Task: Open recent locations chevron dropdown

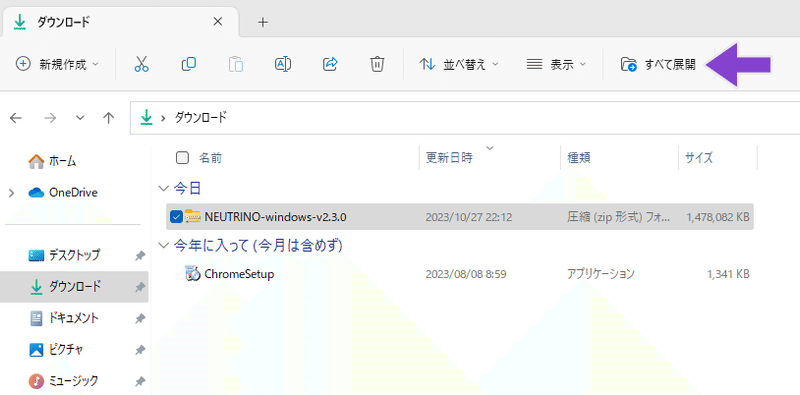Action: coord(80,118)
